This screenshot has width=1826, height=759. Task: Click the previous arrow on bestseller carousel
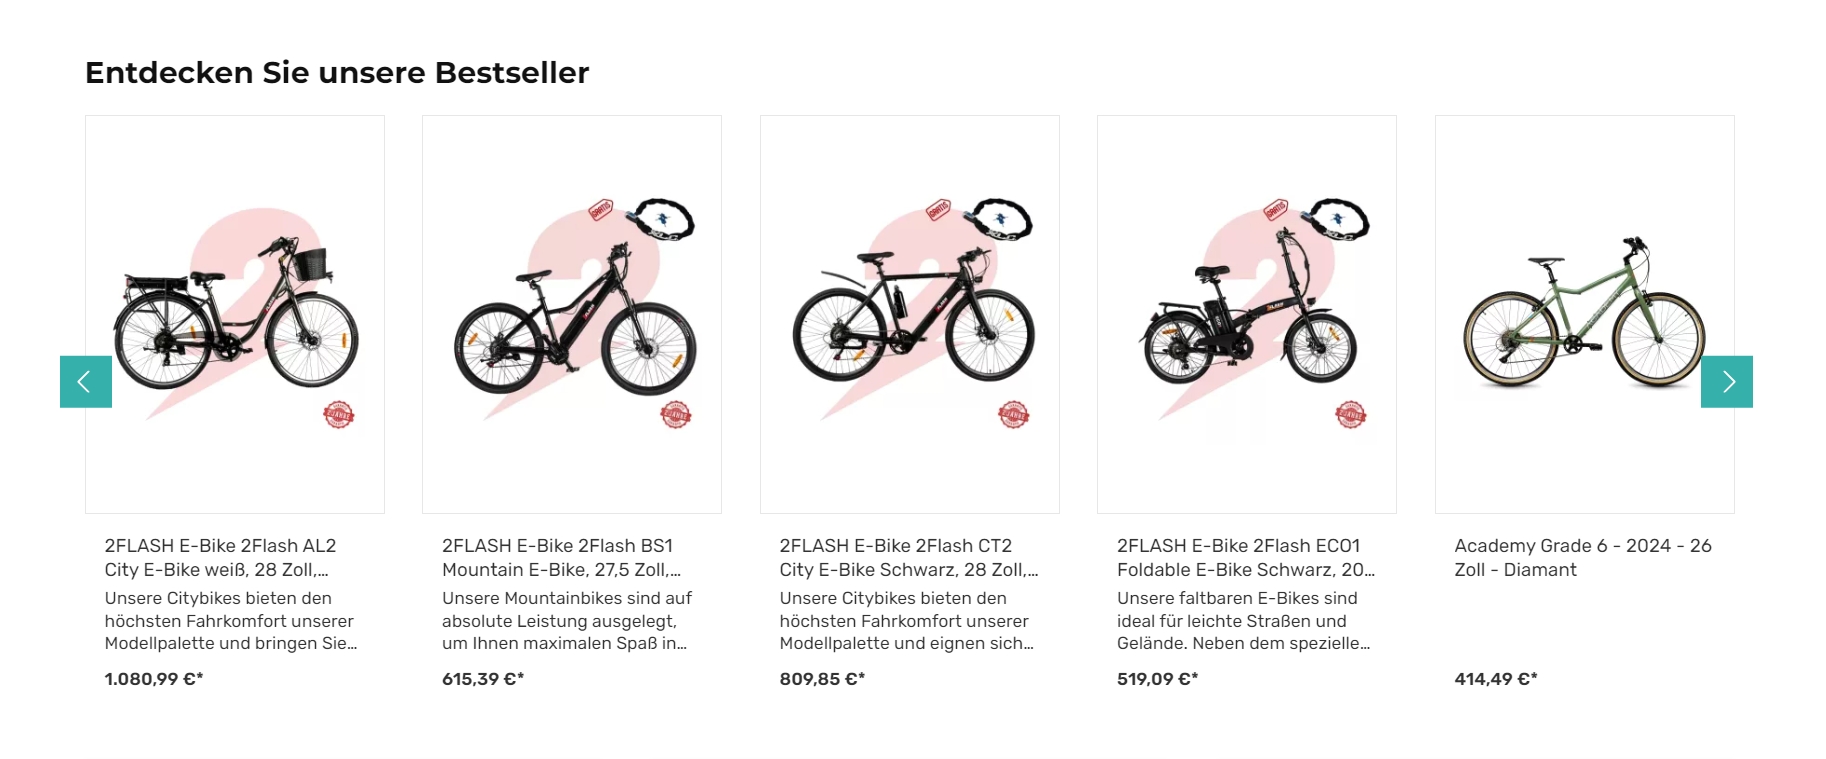[86, 382]
